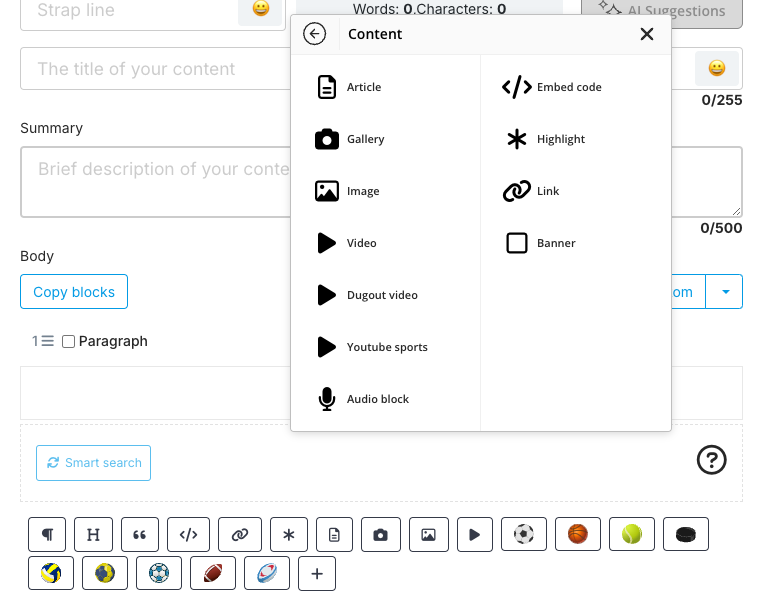Insert a gallery camera block from the toolbar

(x=381, y=534)
